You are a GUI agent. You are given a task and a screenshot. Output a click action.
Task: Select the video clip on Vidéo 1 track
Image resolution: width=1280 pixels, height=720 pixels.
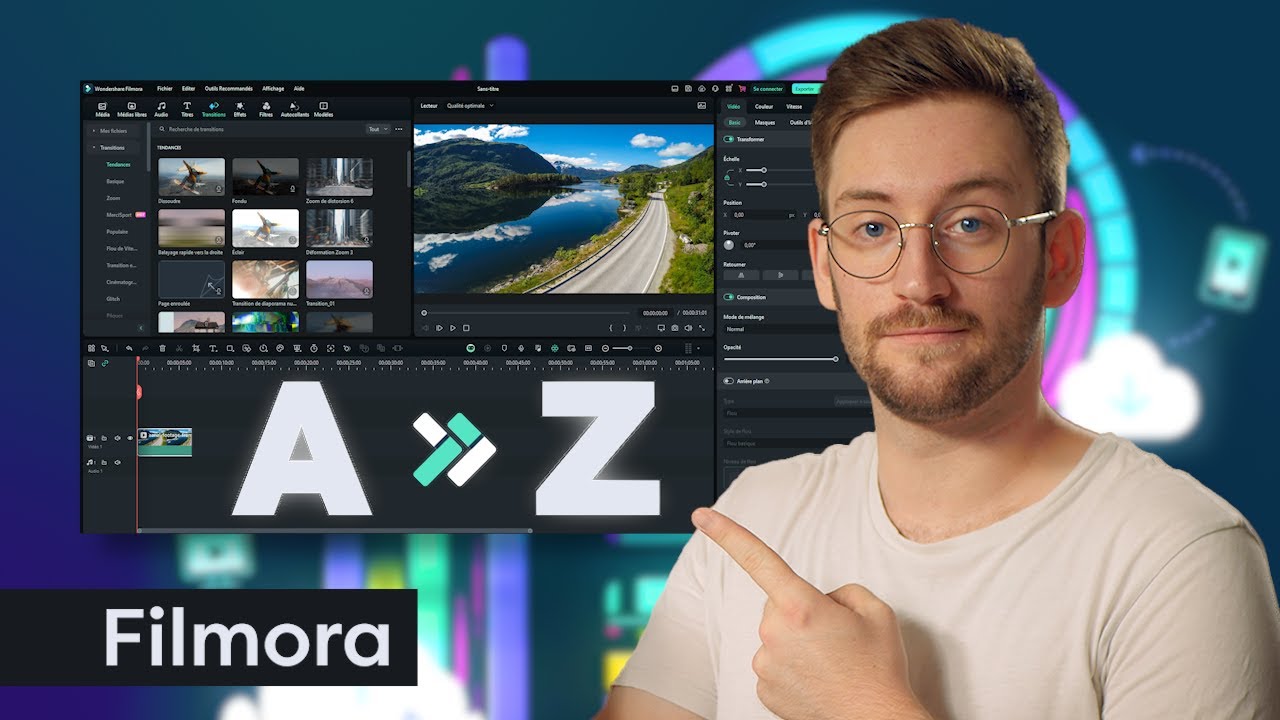tap(165, 442)
